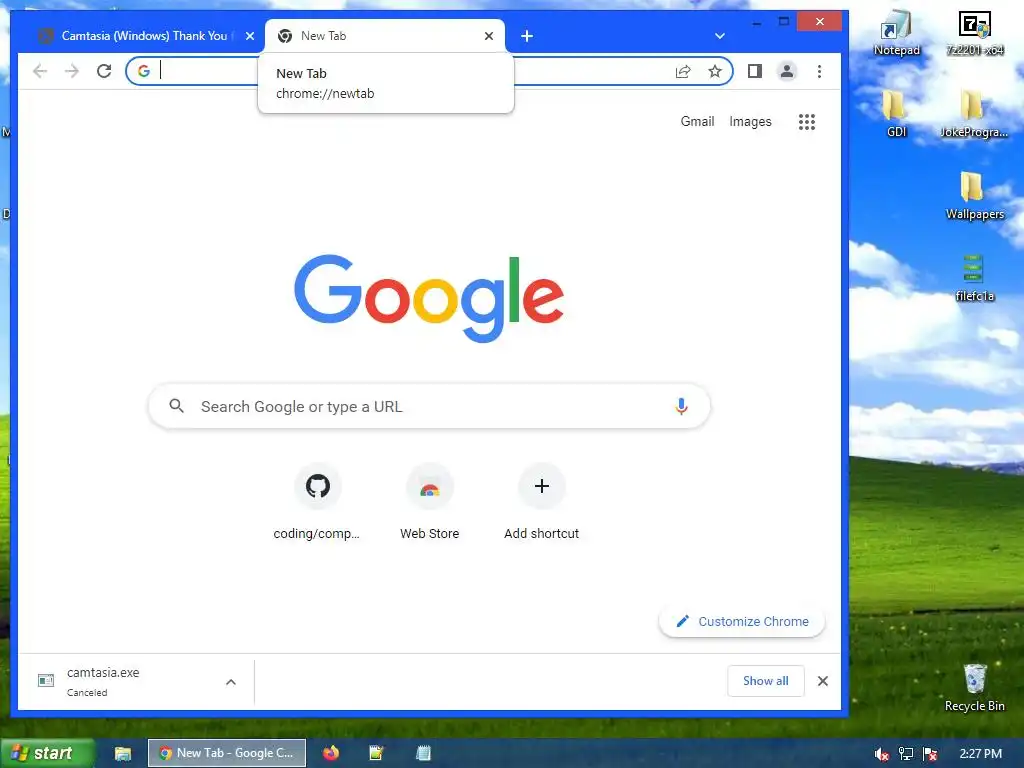This screenshot has height=768, width=1024.
Task: Click the Search Google or type a URL box
Action: click(429, 406)
